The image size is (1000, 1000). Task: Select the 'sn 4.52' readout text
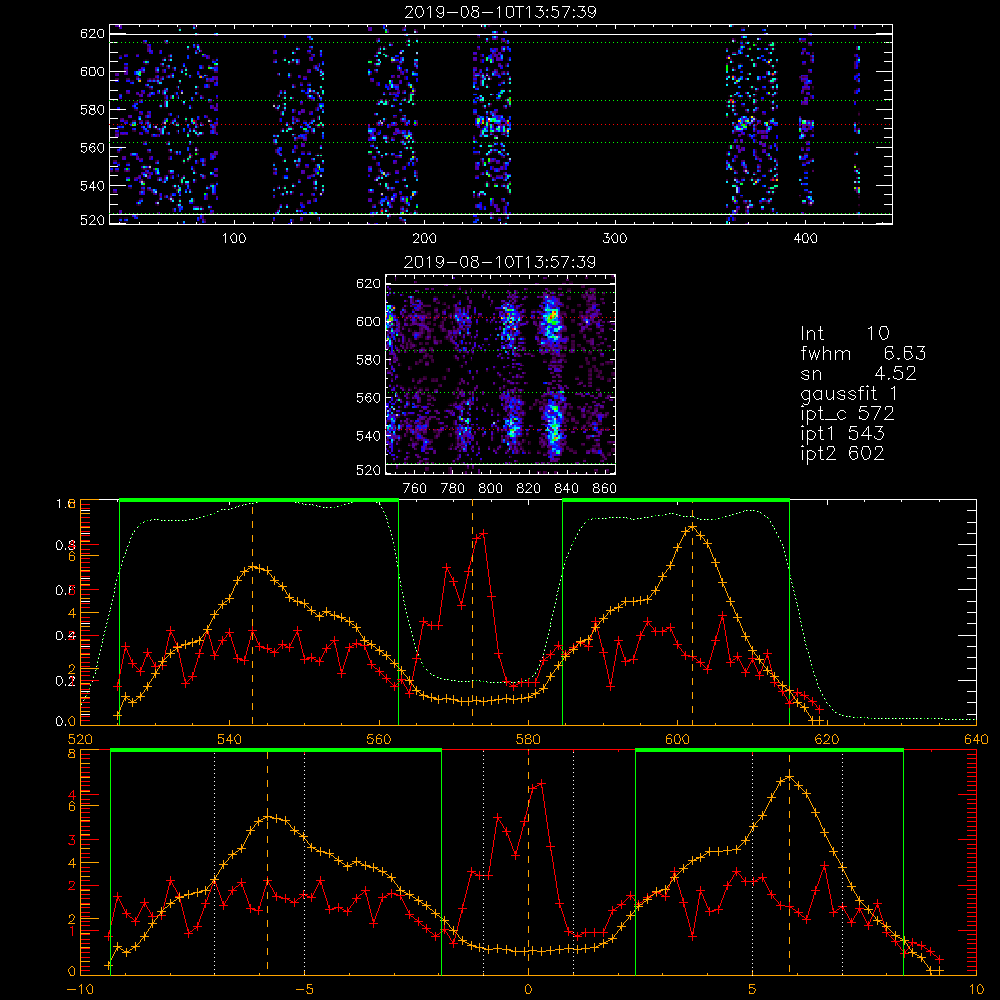(858, 373)
